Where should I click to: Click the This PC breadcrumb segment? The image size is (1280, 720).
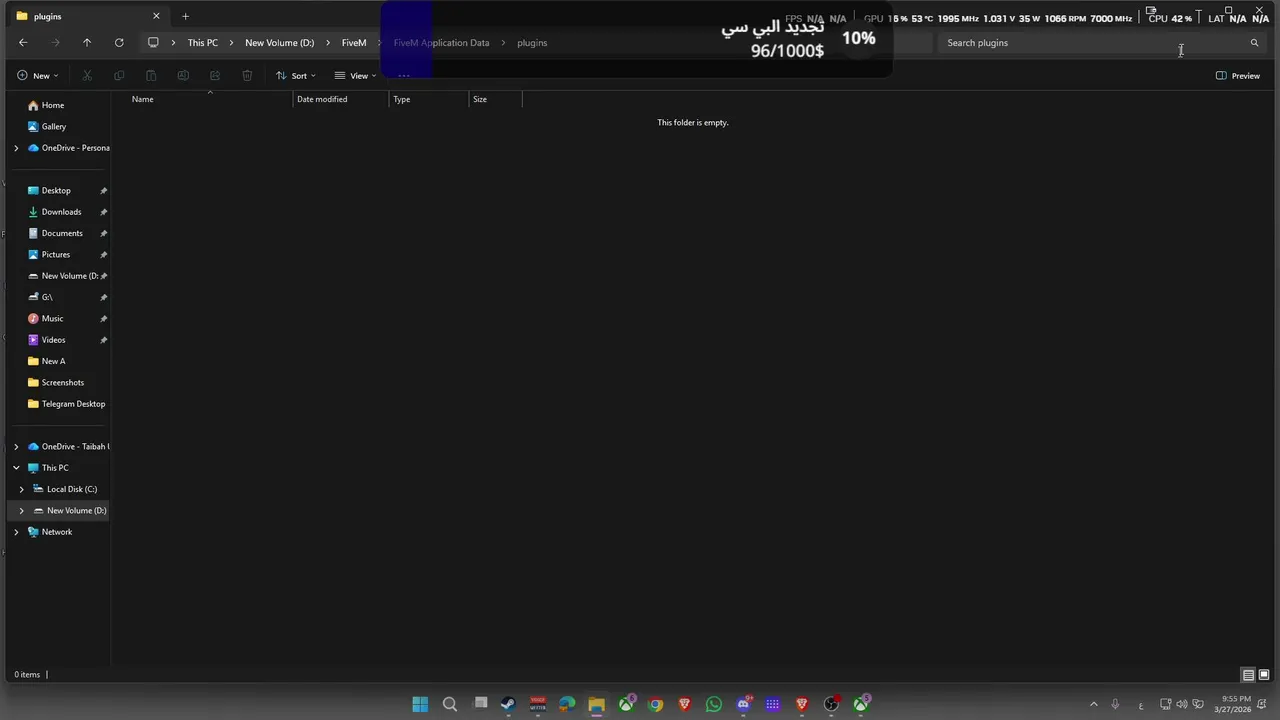point(203,43)
